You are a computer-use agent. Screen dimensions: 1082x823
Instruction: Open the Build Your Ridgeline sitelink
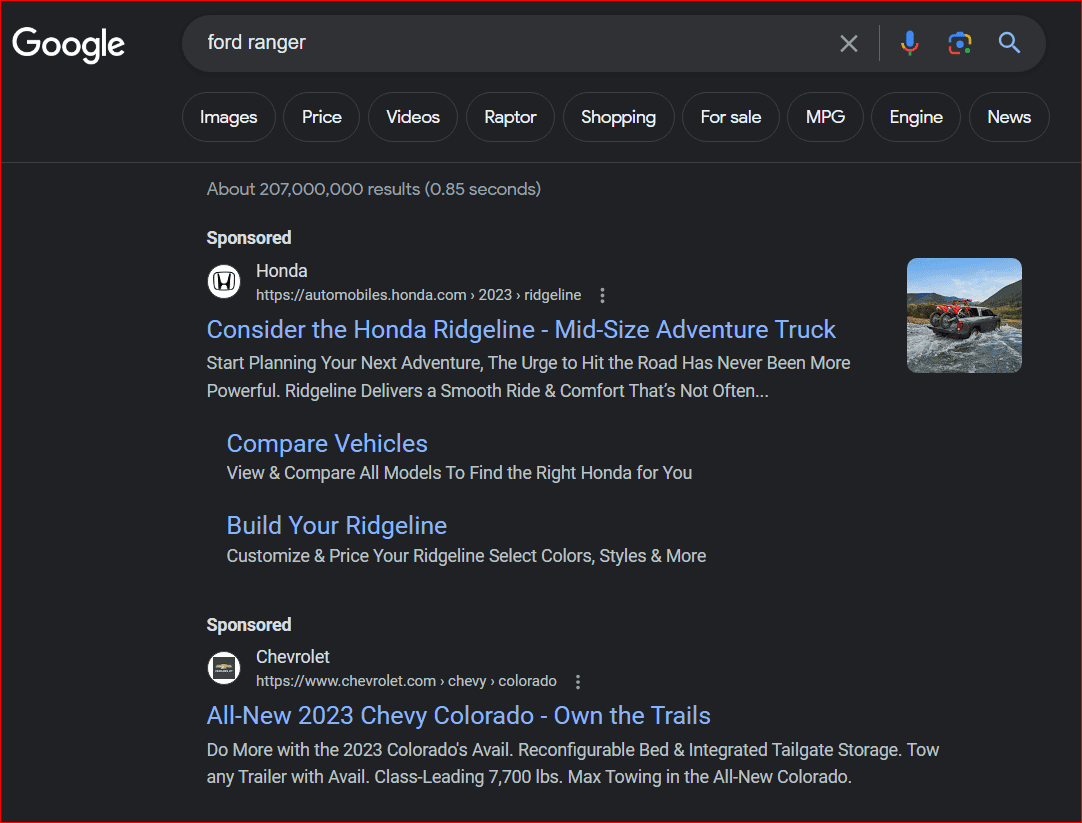[x=337, y=526]
